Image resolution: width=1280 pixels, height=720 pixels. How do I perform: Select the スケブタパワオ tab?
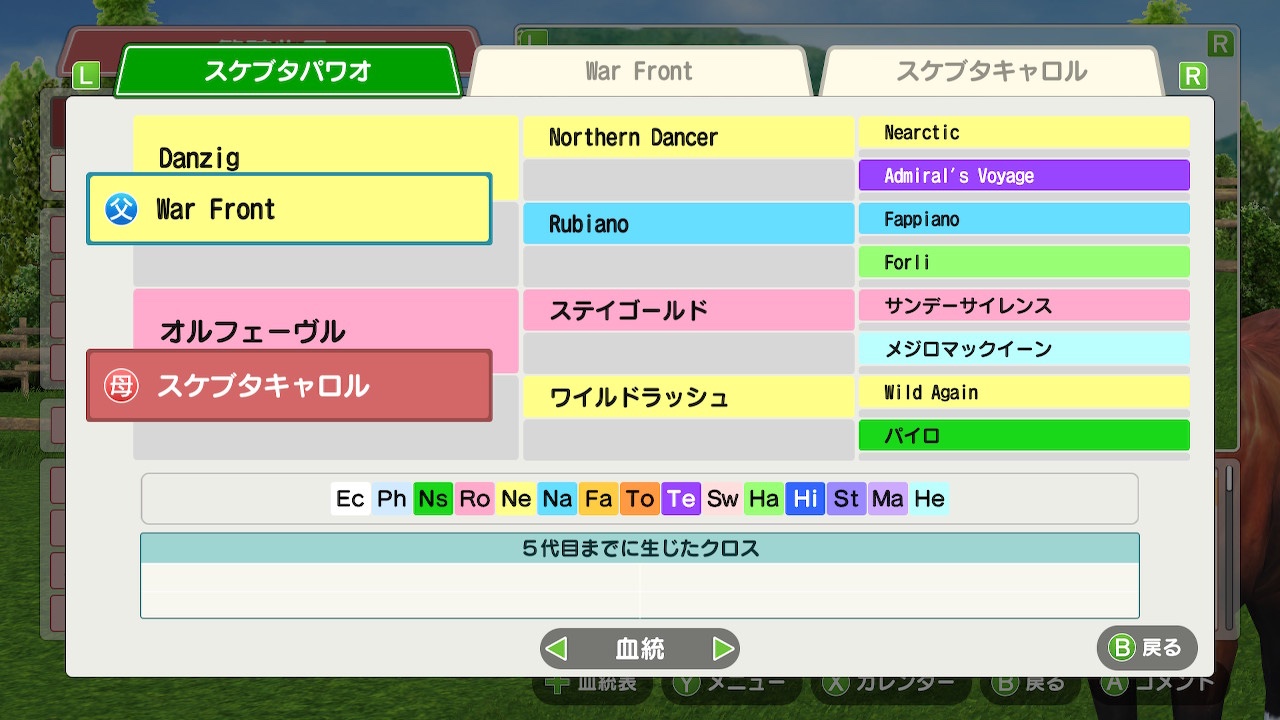pos(288,71)
